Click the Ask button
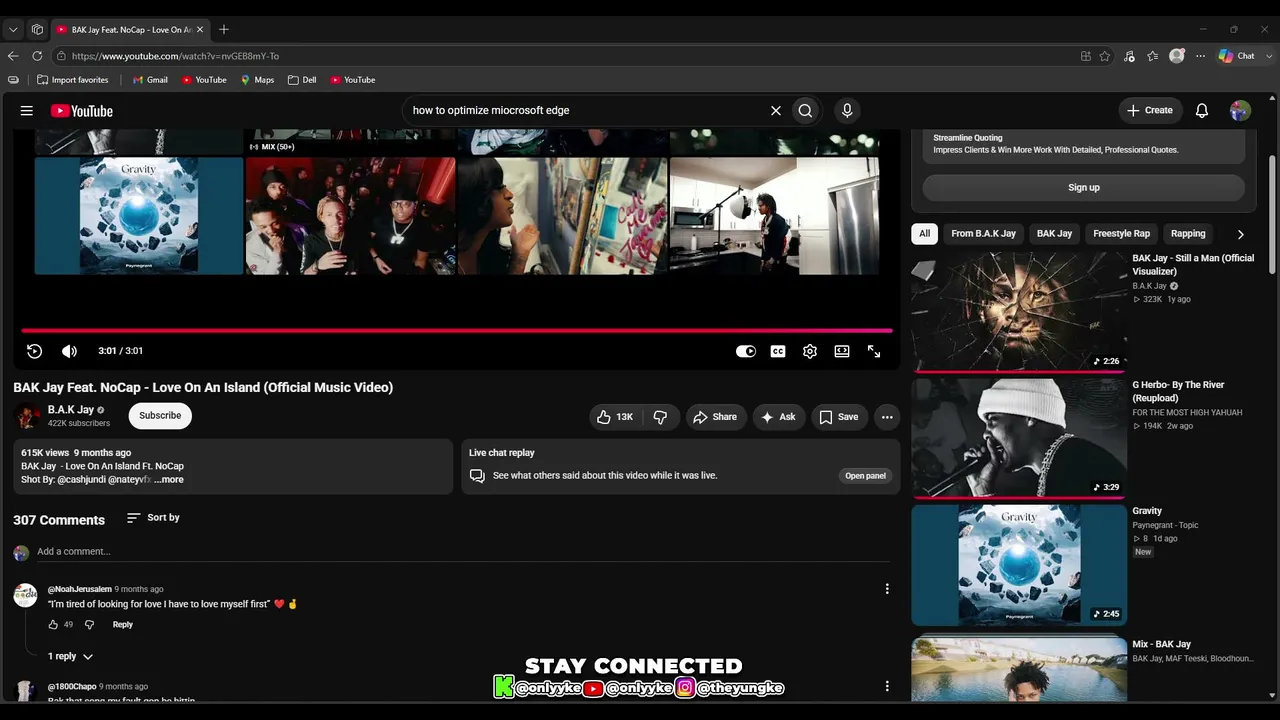Image resolution: width=1280 pixels, height=720 pixels. tap(778, 417)
